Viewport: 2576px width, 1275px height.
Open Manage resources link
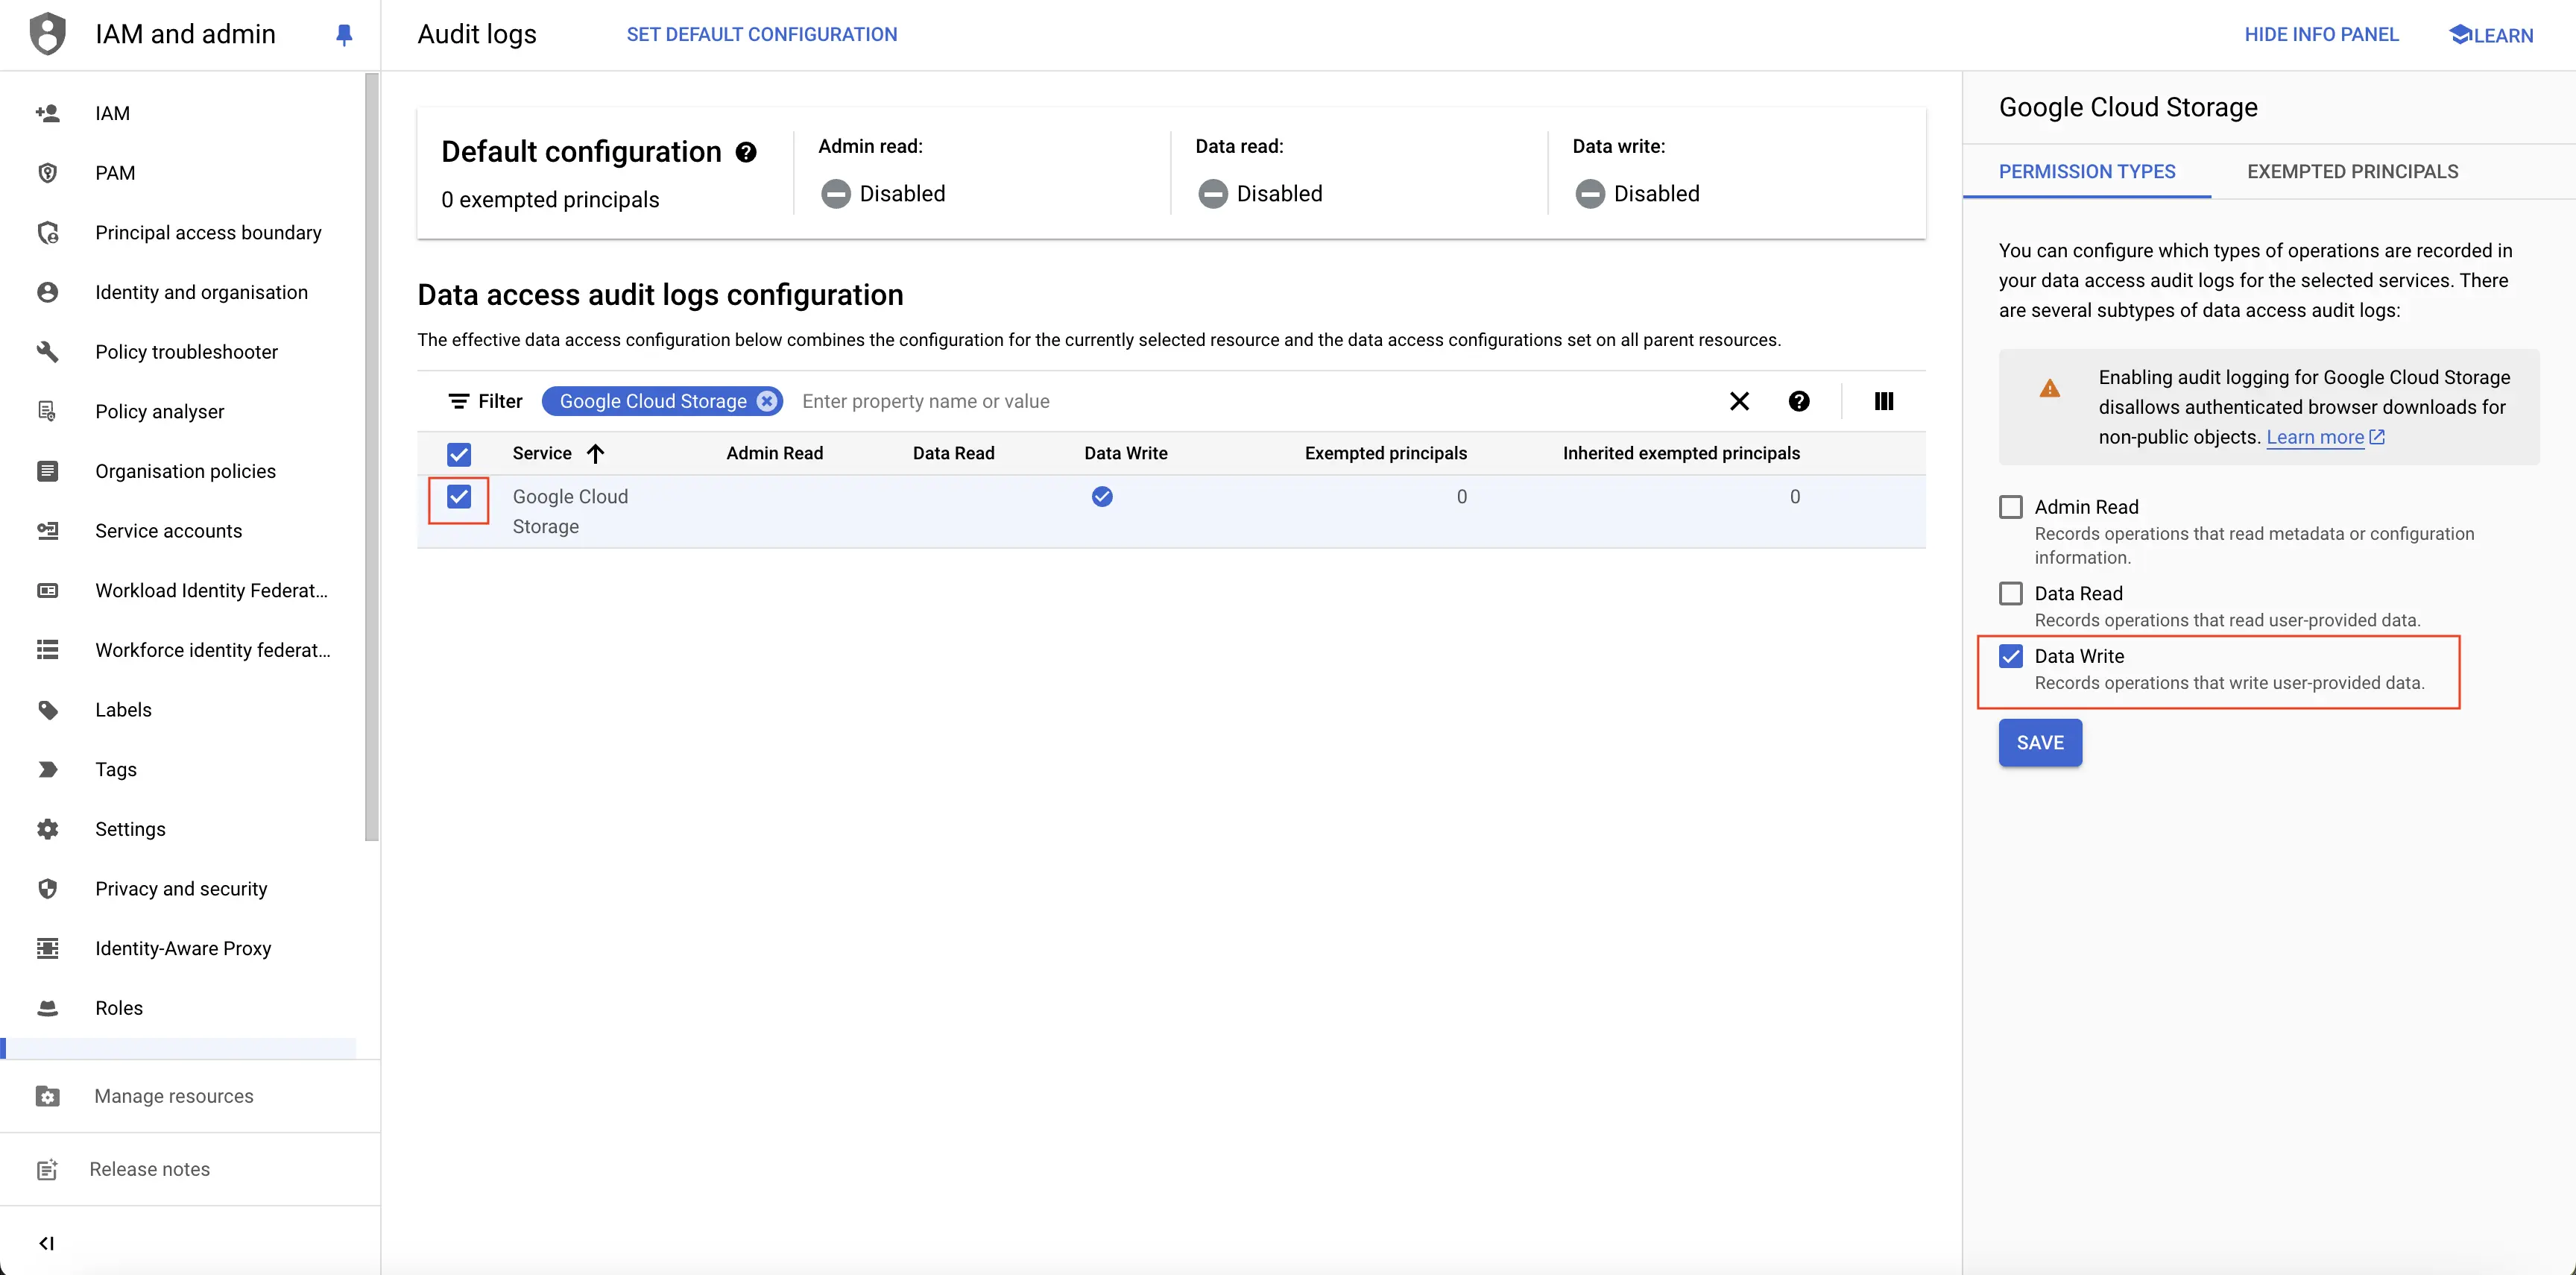click(x=174, y=1096)
